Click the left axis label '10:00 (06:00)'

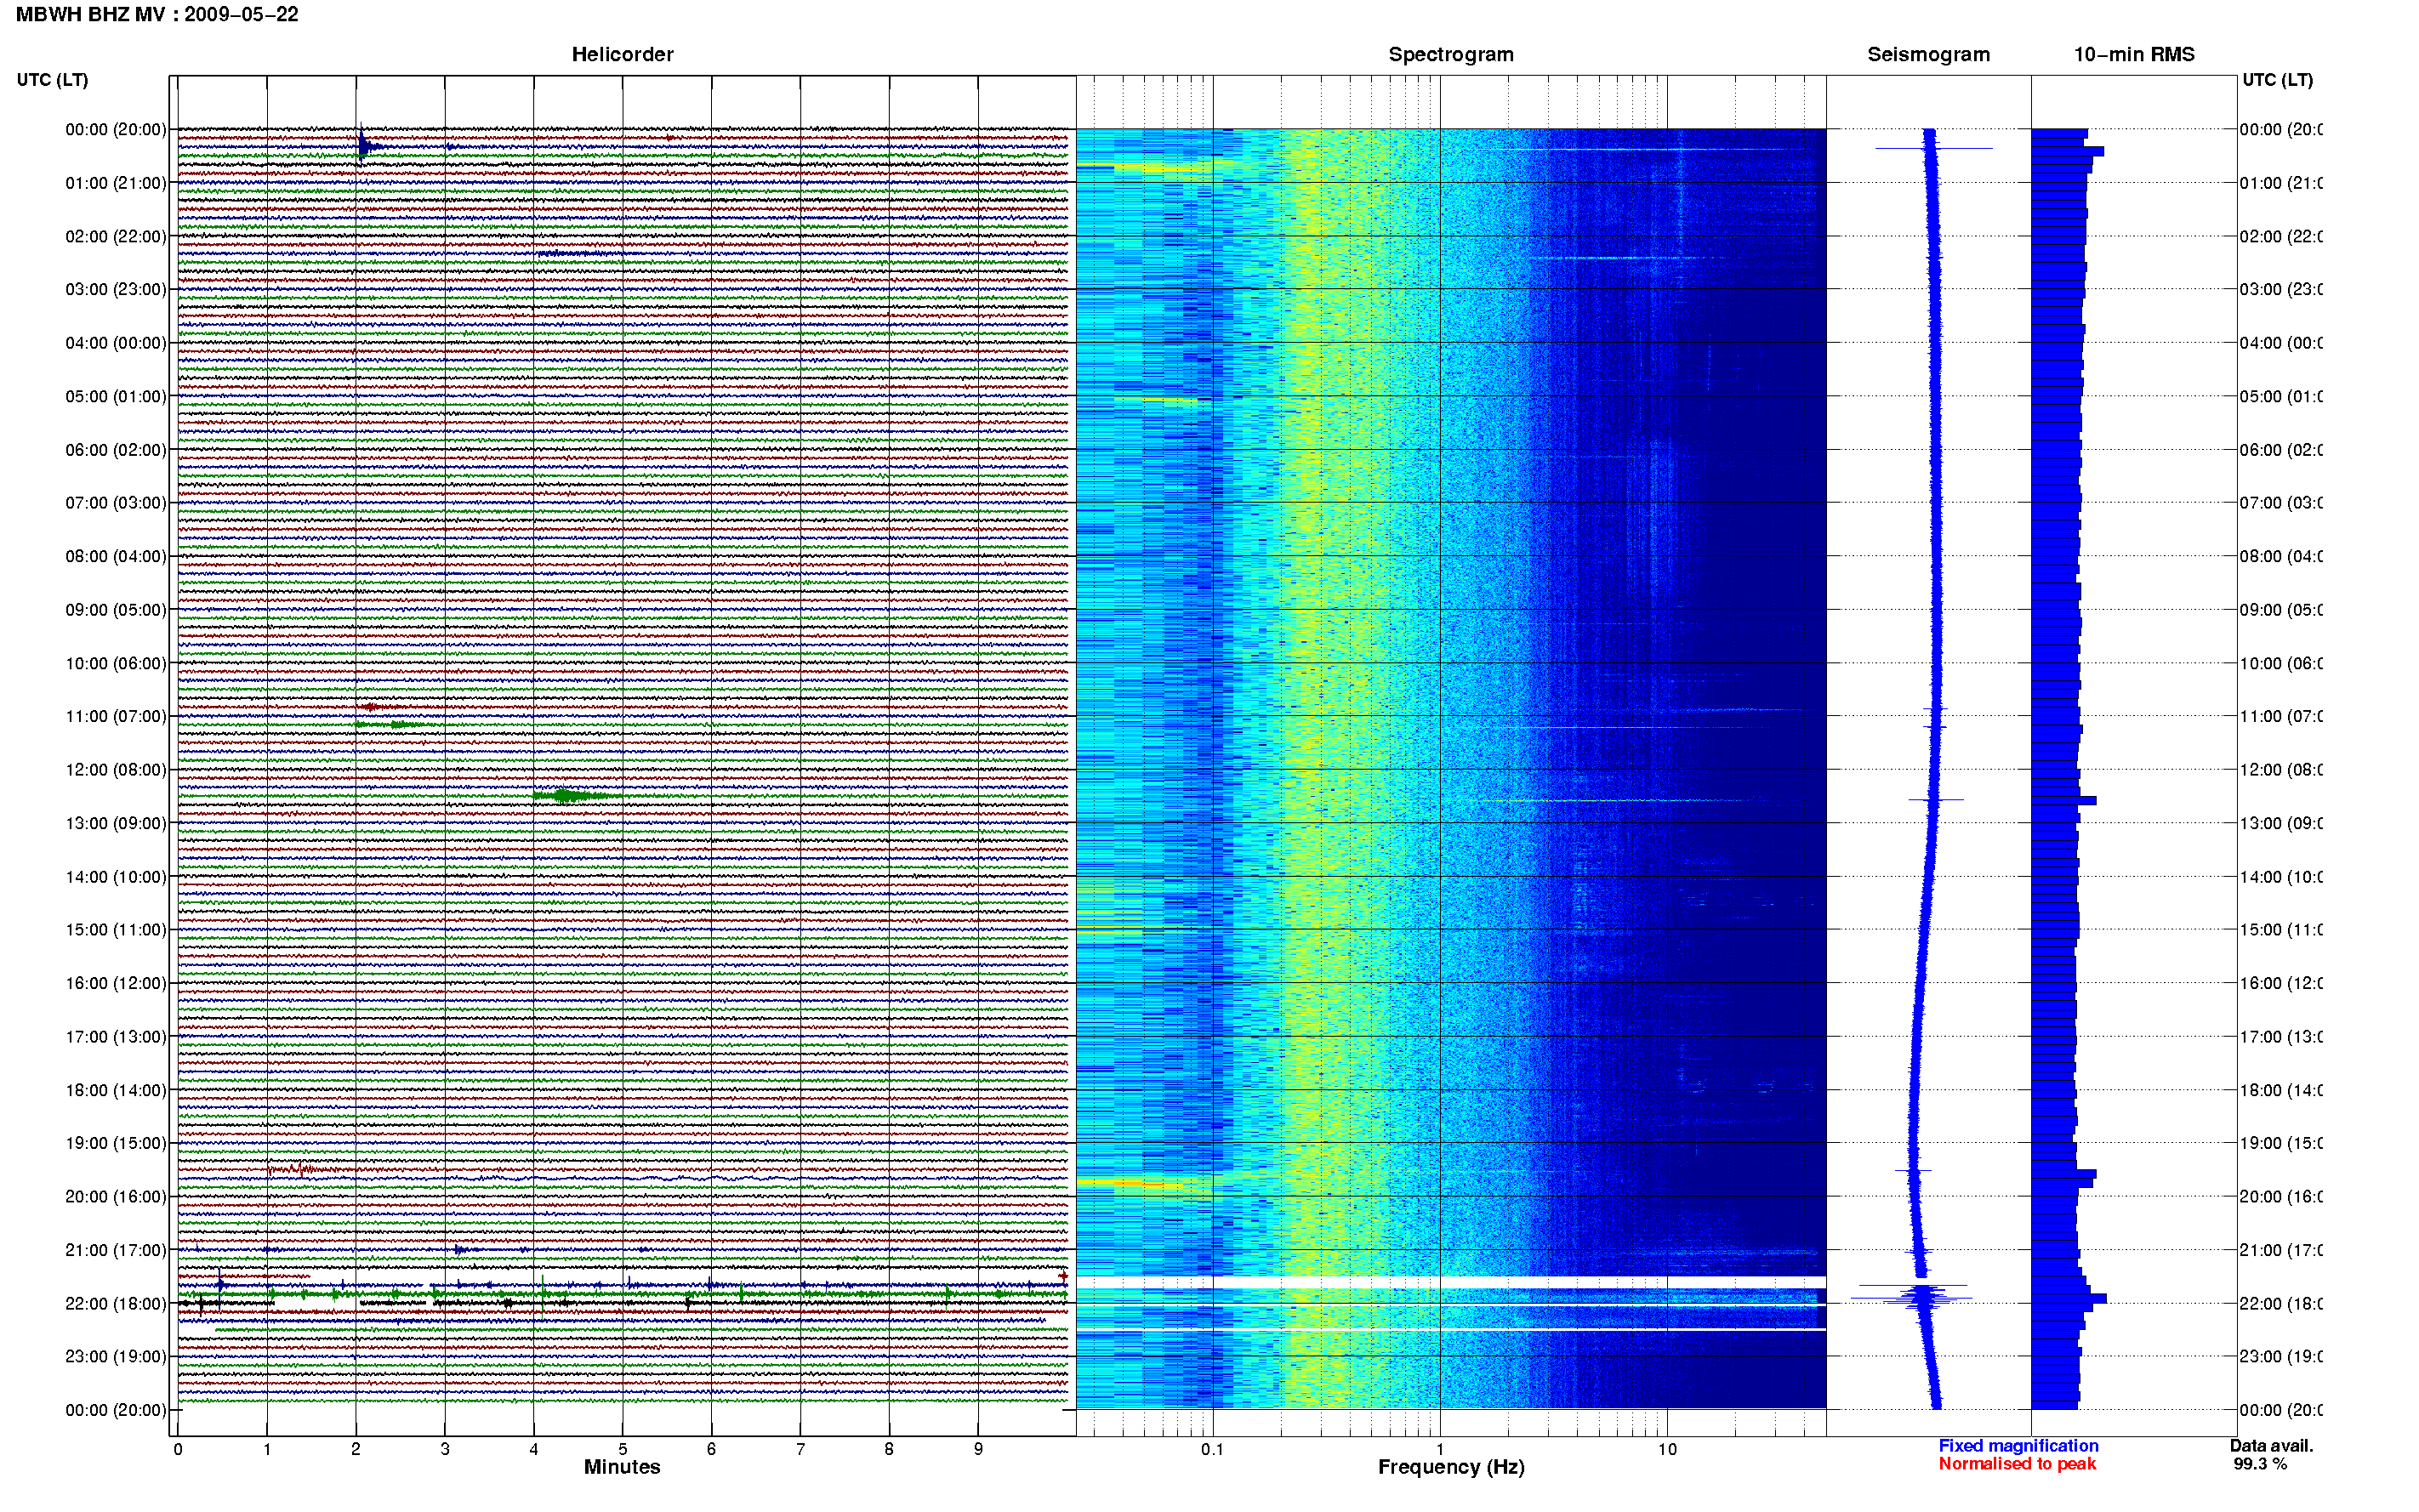point(116,663)
